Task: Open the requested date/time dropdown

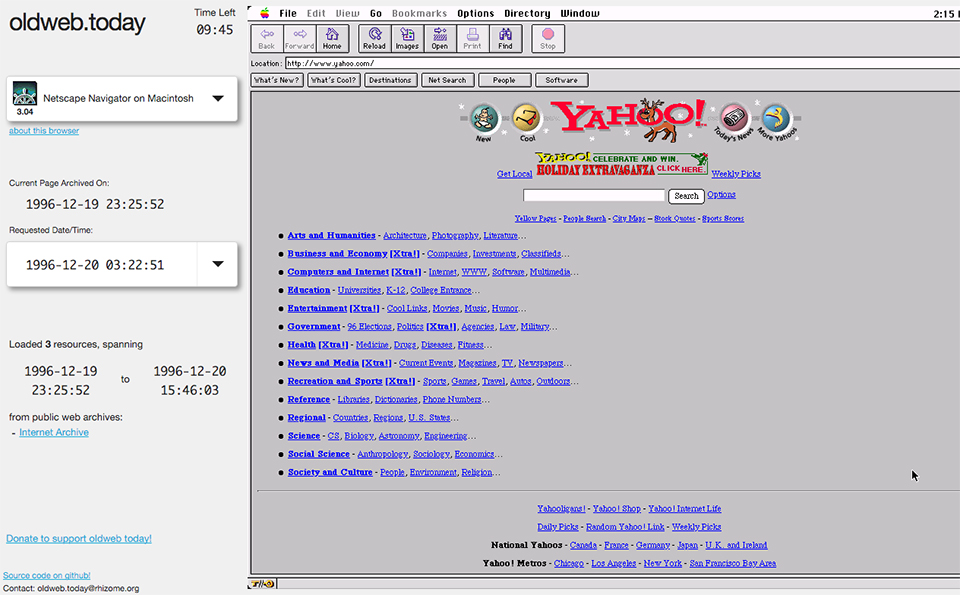Action: [217, 265]
